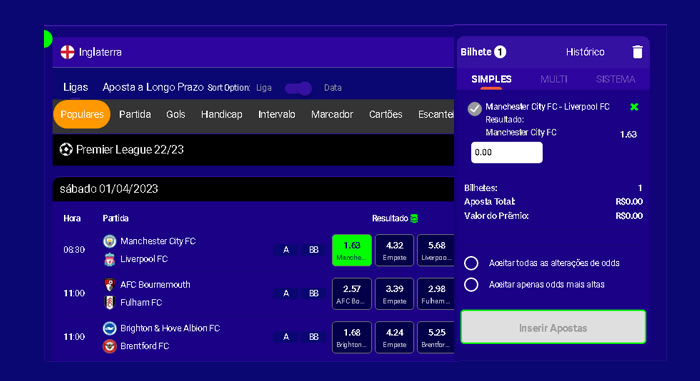Open Aposta a Longo Prazo section
Screen dimensions: 700x381
153,87
